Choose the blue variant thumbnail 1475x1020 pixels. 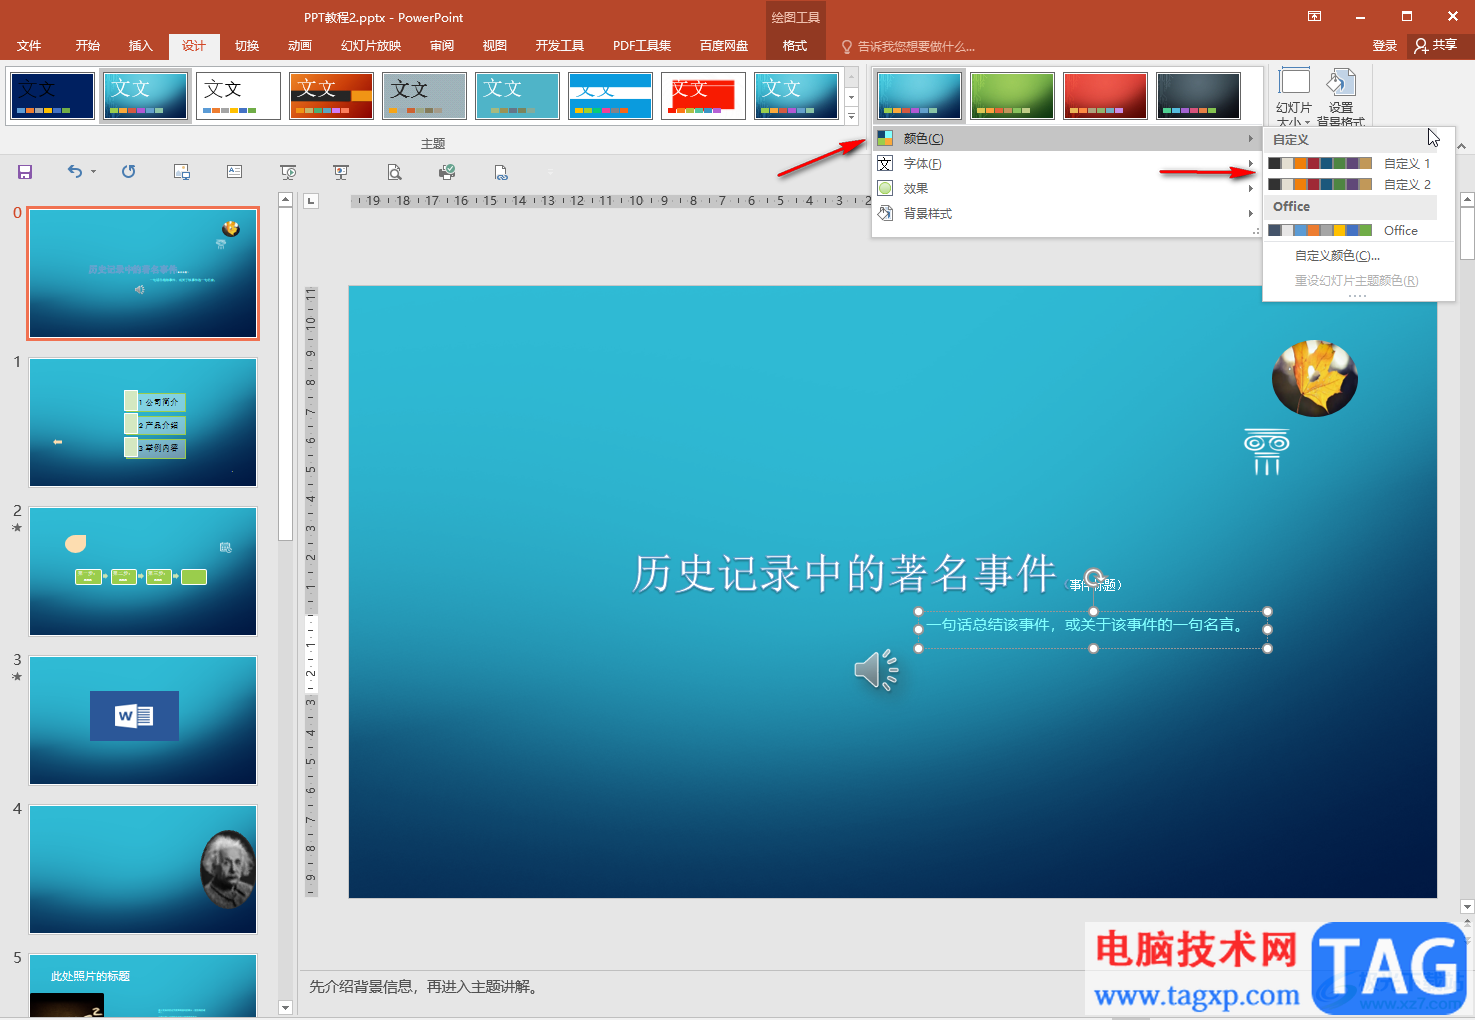pos(919,96)
